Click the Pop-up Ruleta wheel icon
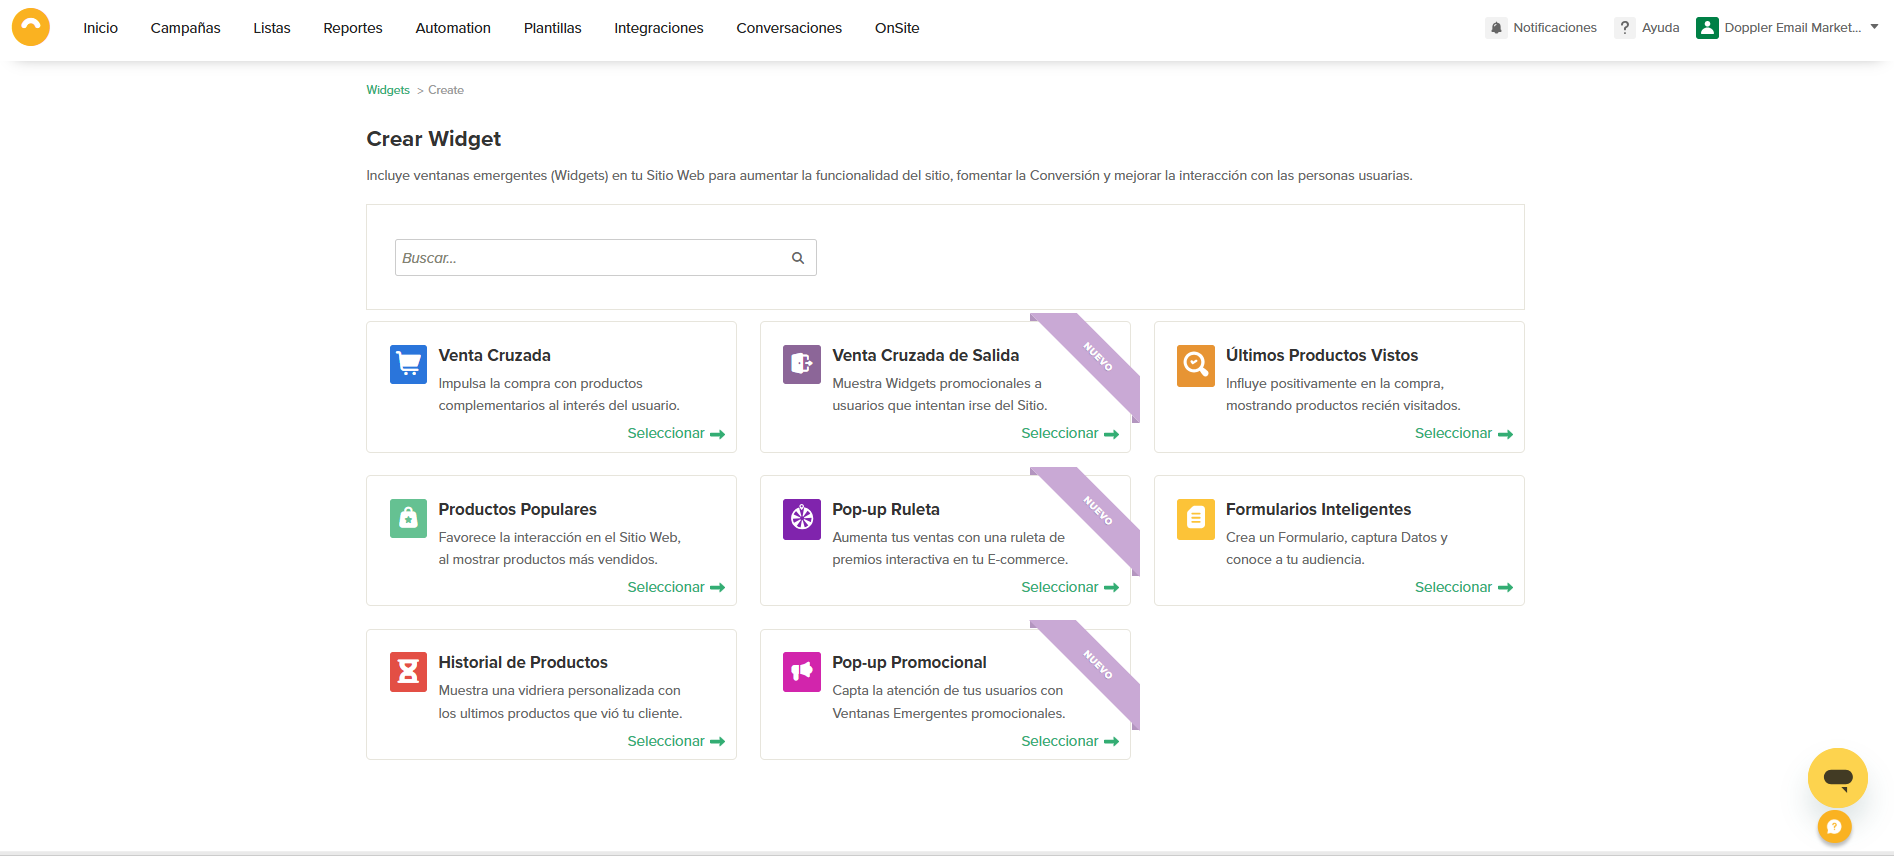Screen dimensions: 1894x861 click(801, 519)
